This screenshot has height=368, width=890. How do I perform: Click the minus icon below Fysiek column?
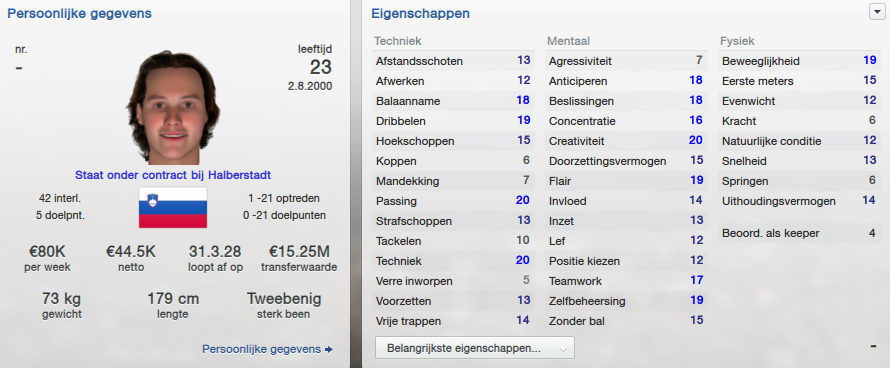874,346
